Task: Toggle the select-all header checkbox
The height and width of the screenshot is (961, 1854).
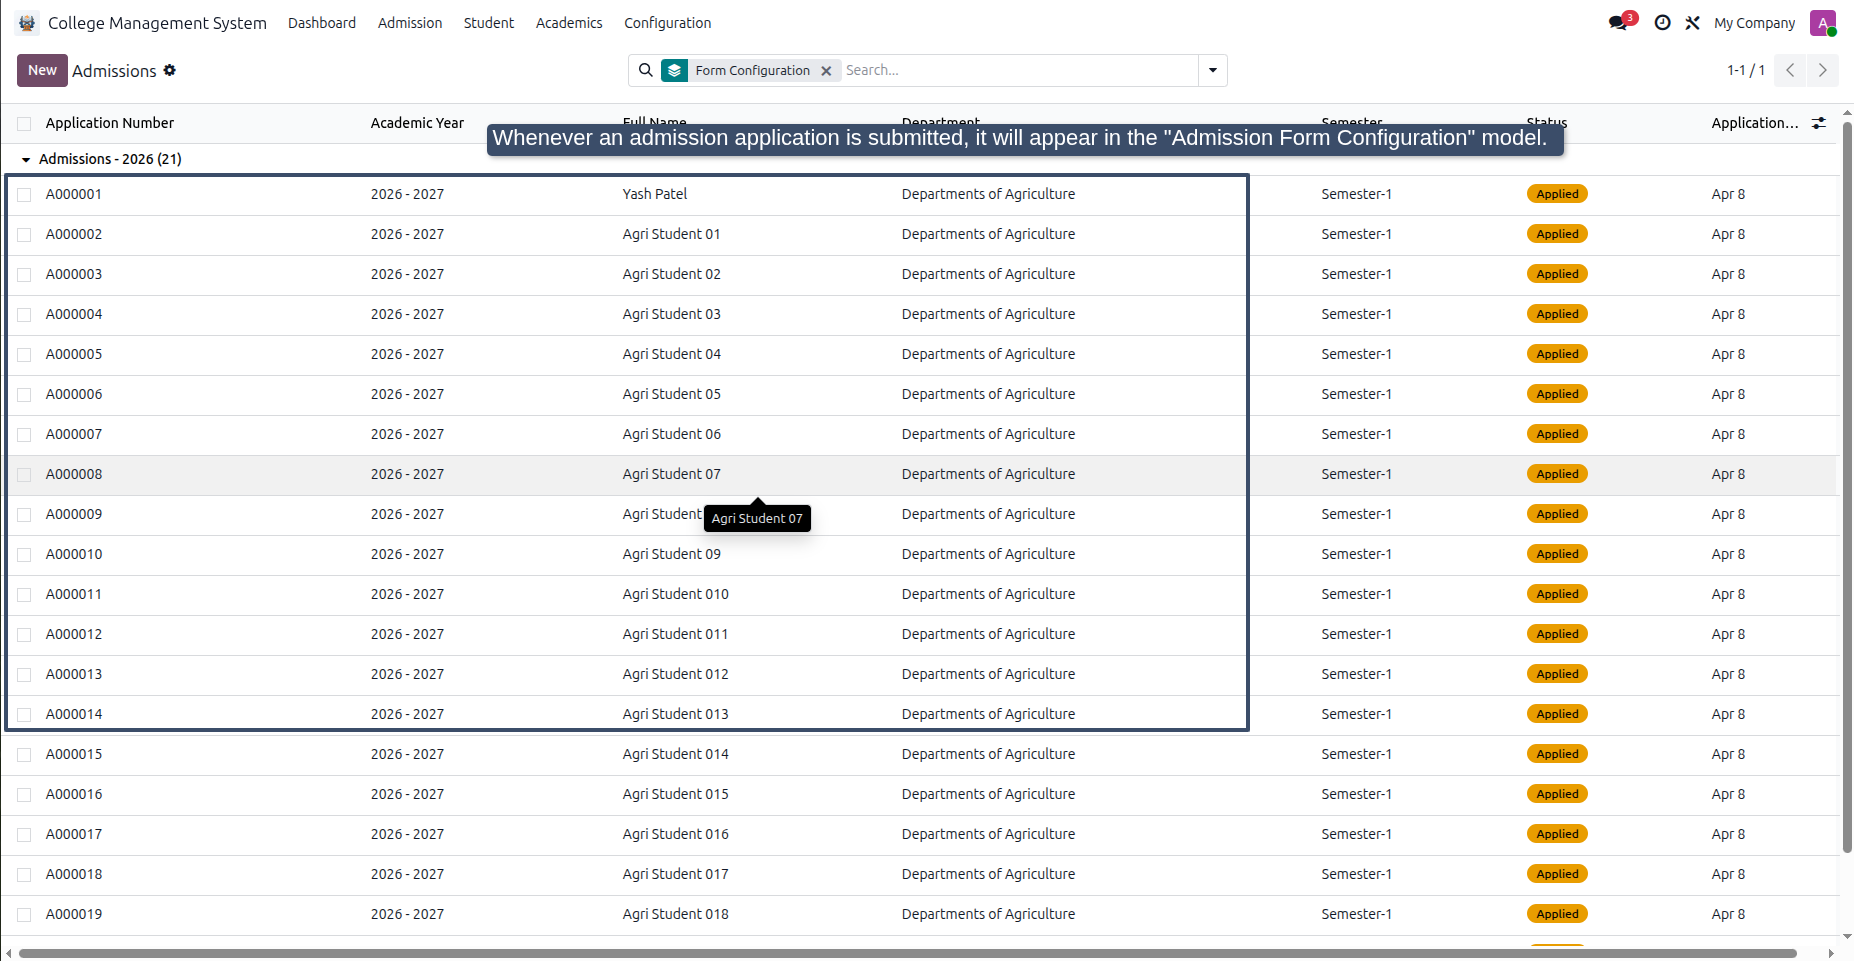Action: 24,124
